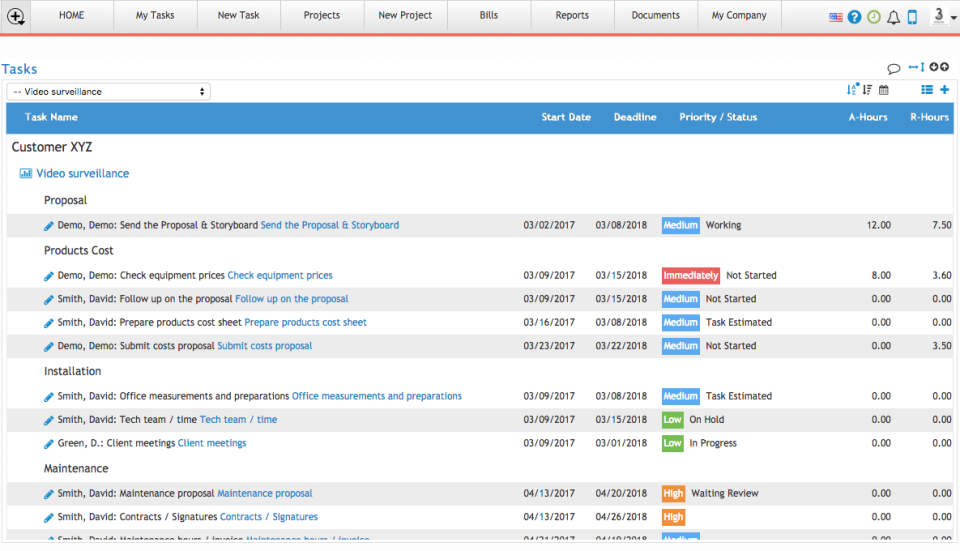Viewport: 960px width, 551px height.
Task: Change language via the US flag selector
Action: click(x=836, y=17)
